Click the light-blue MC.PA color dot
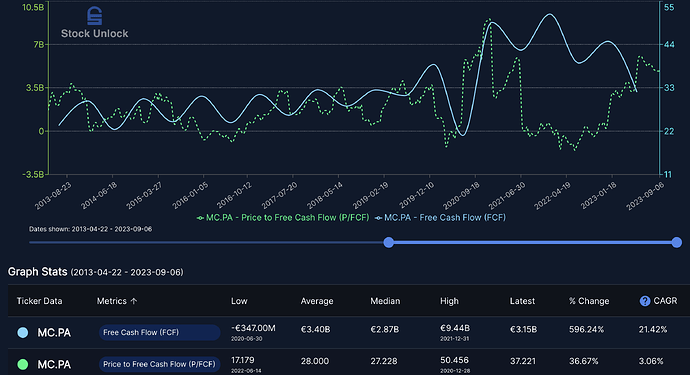Image resolution: width=690 pixels, height=375 pixels. tap(22, 333)
